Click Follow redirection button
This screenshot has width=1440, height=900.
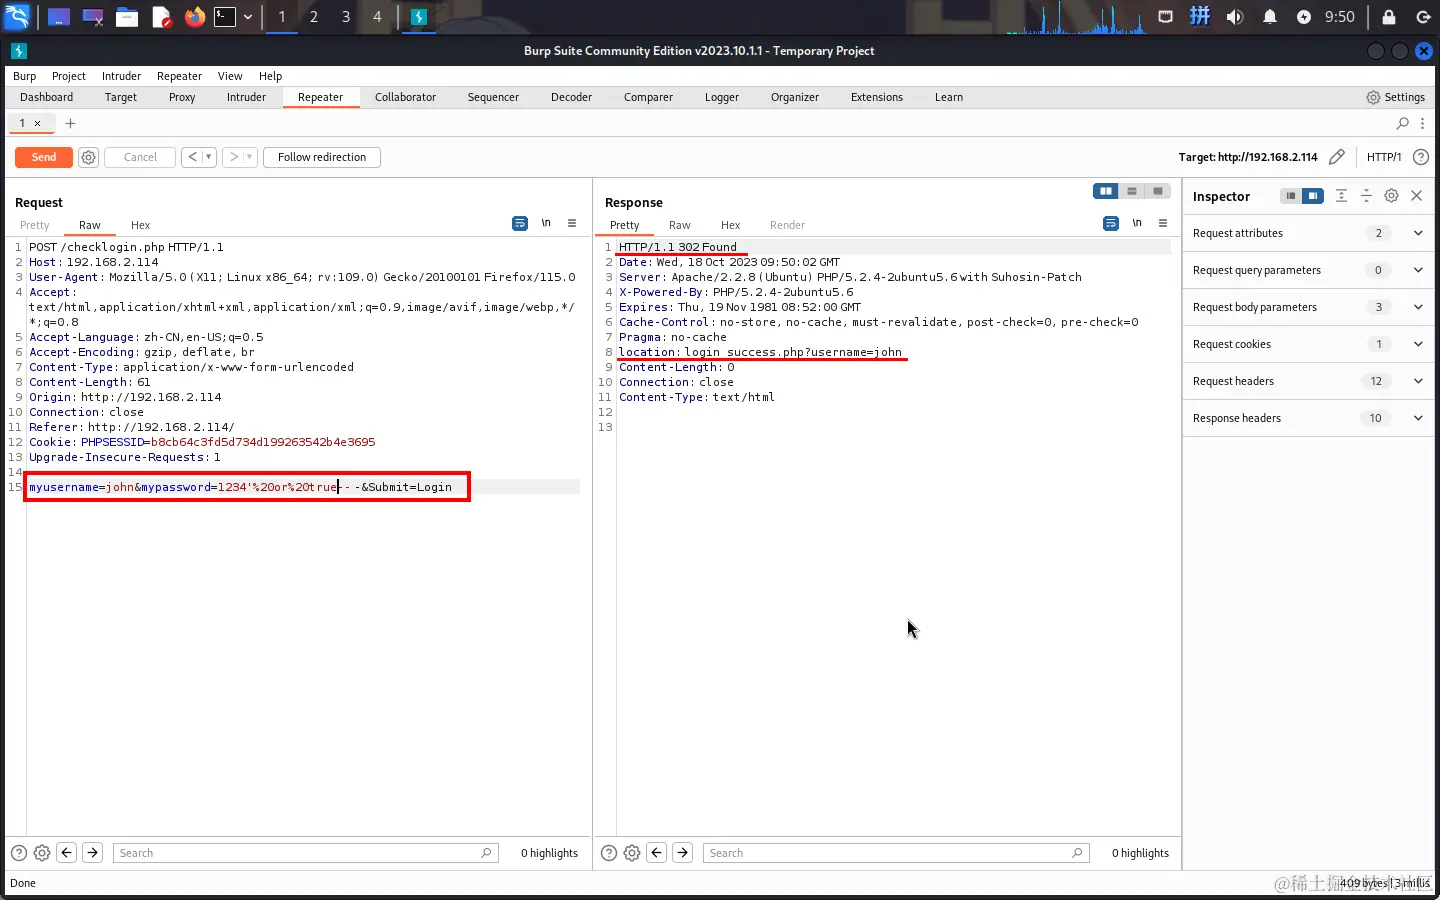point(322,157)
